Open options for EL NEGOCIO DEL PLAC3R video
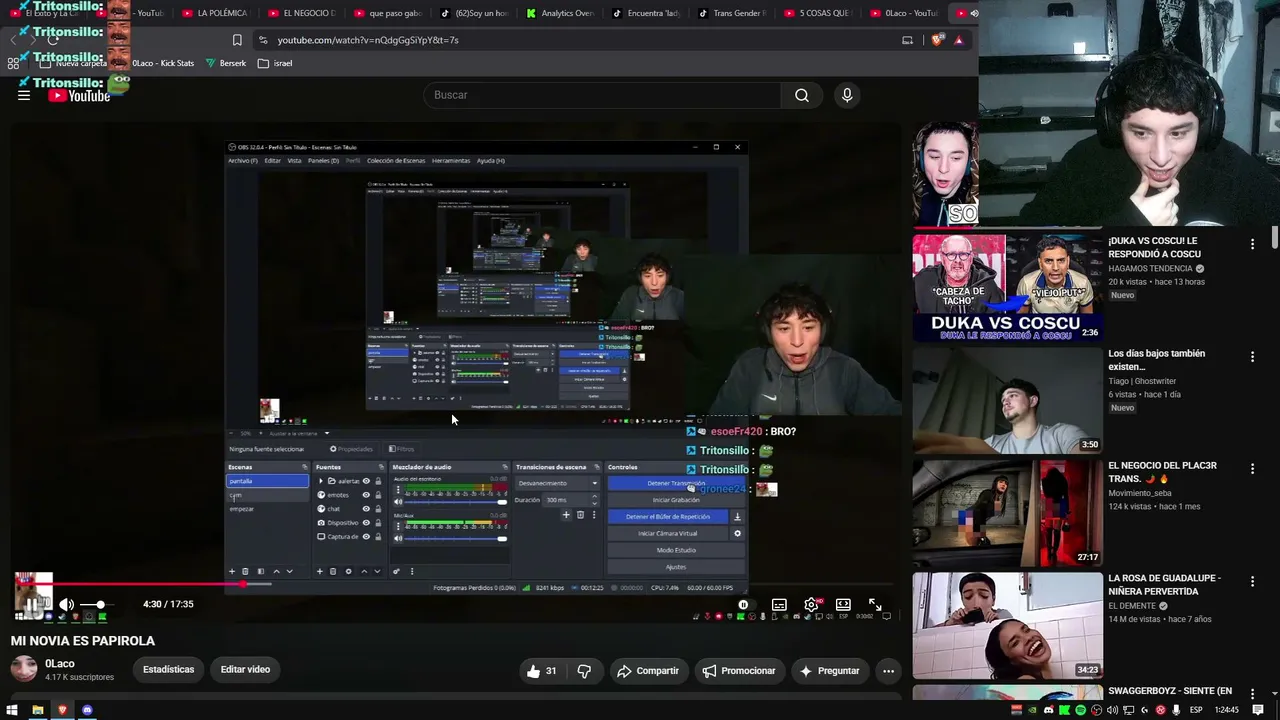Screen dimensions: 1280x720 click(x=1252, y=469)
